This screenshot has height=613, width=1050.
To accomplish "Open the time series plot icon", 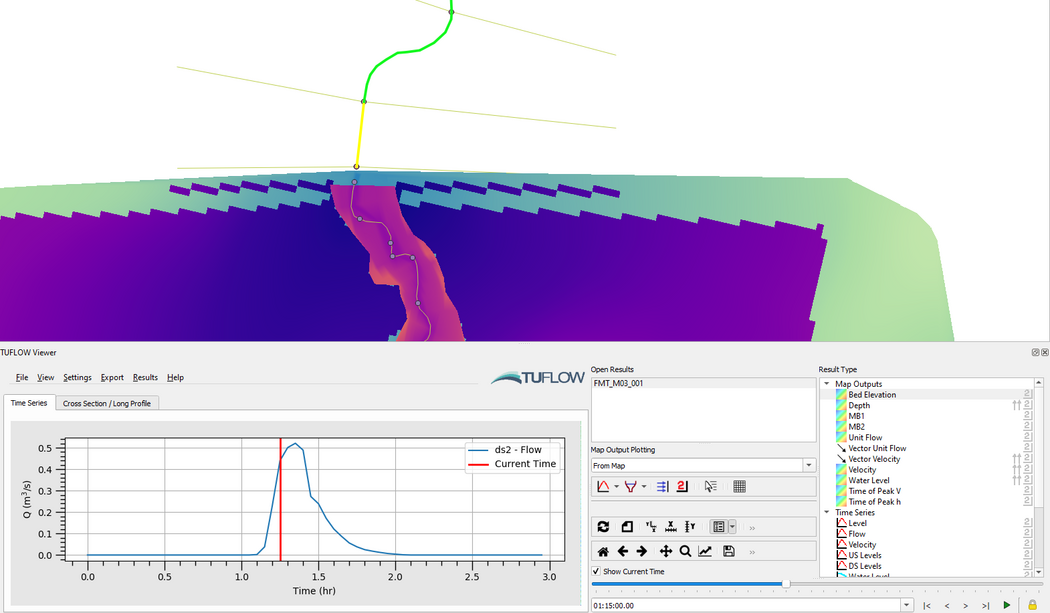I will 603,486.
